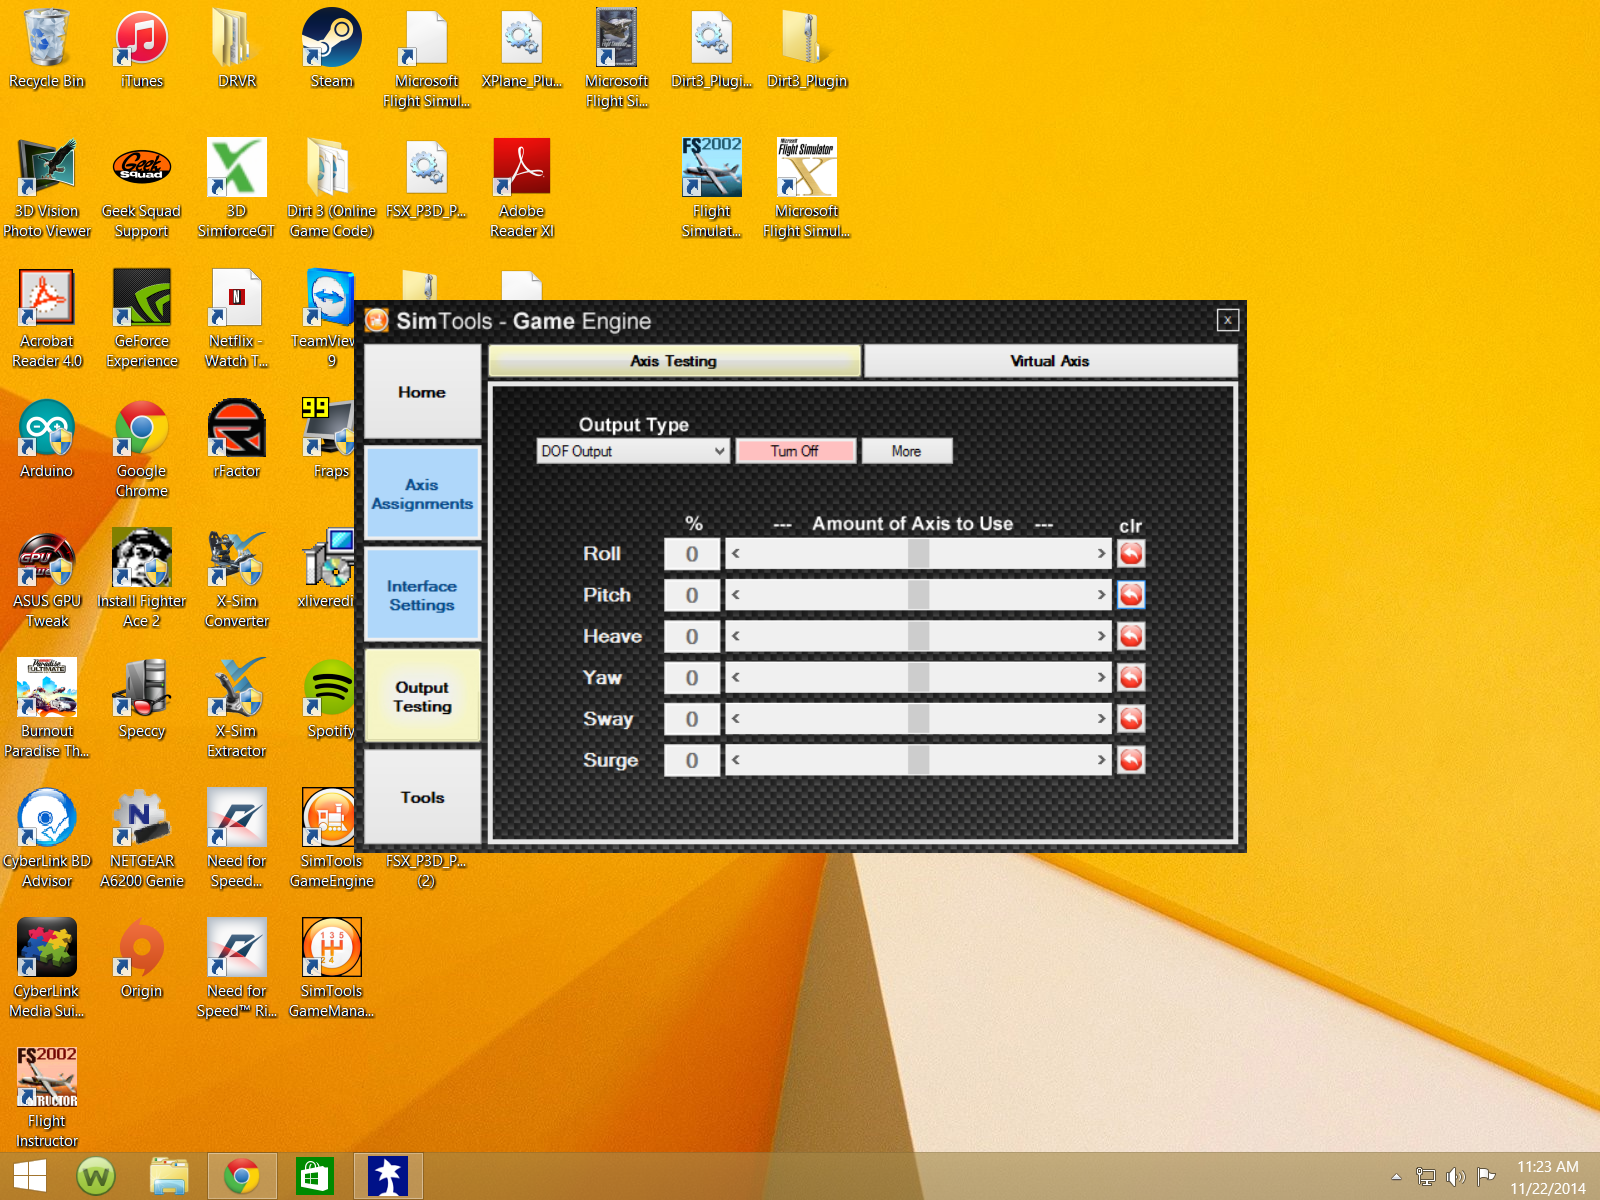Open the Output Type dropdown
This screenshot has width=1600, height=1200.
click(x=632, y=451)
